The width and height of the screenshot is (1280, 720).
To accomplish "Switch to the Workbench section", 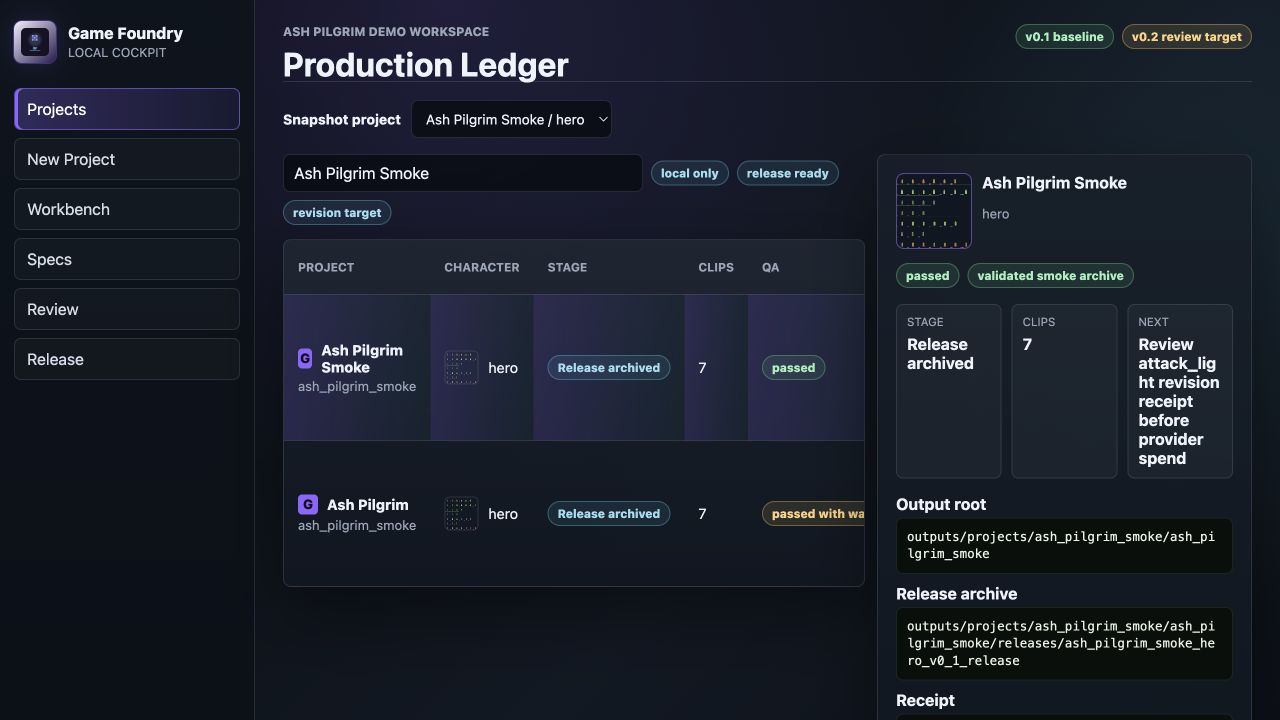I will click(x=127, y=209).
